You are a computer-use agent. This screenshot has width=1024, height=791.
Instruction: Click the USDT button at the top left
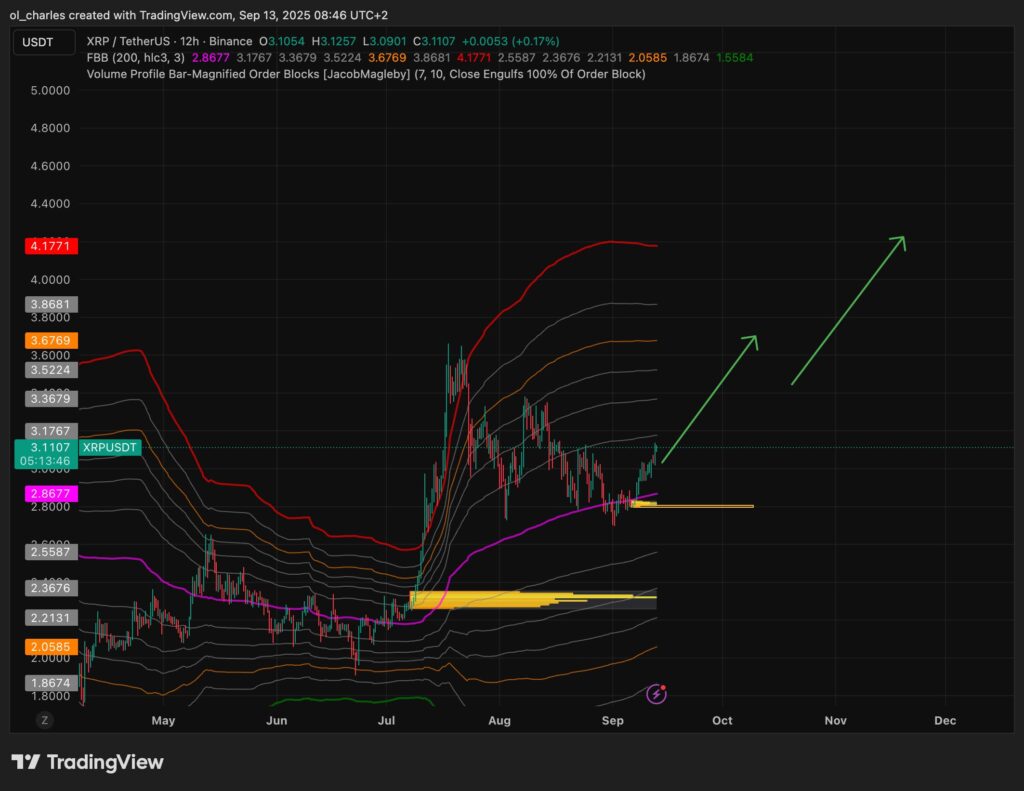click(x=44, y=41)
